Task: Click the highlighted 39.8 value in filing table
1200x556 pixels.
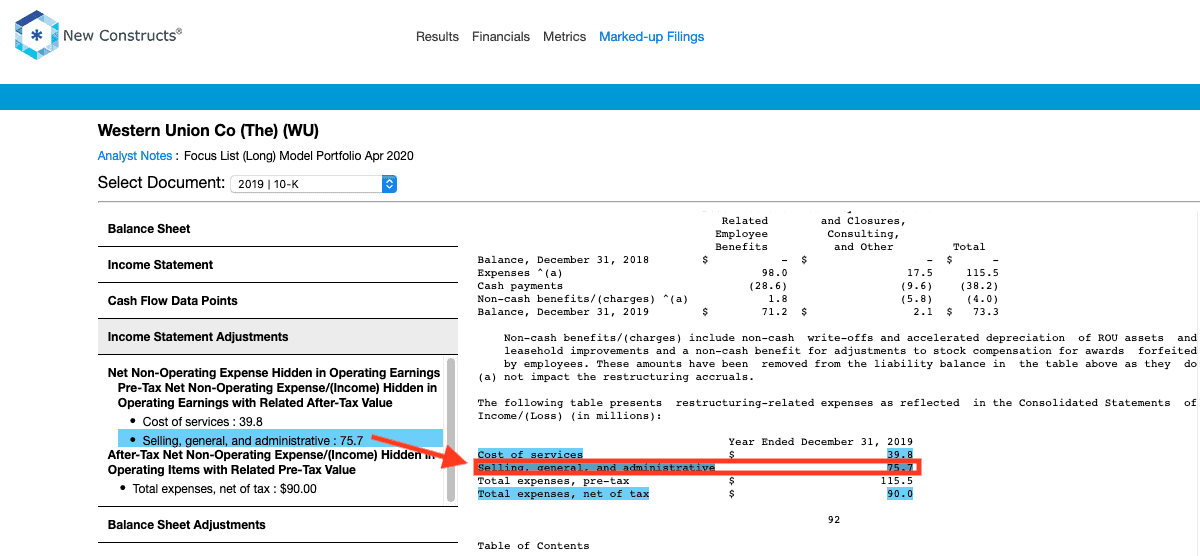Action: click(x=900, y=455)
